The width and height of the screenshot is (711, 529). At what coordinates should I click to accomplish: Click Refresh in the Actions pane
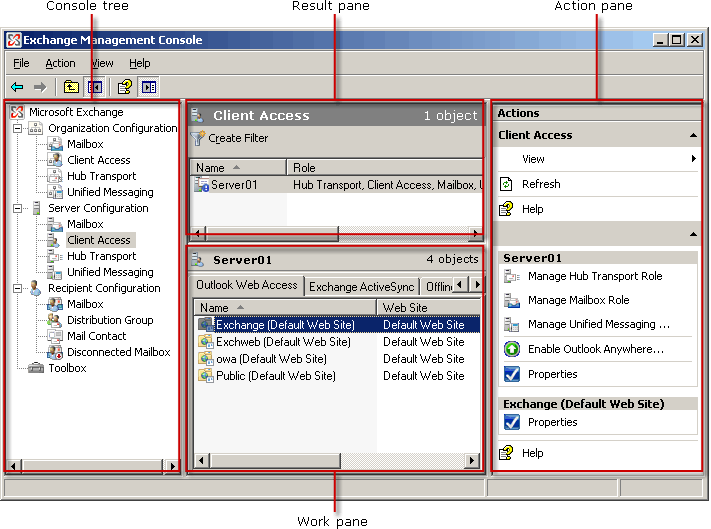(x=541, y=184)
